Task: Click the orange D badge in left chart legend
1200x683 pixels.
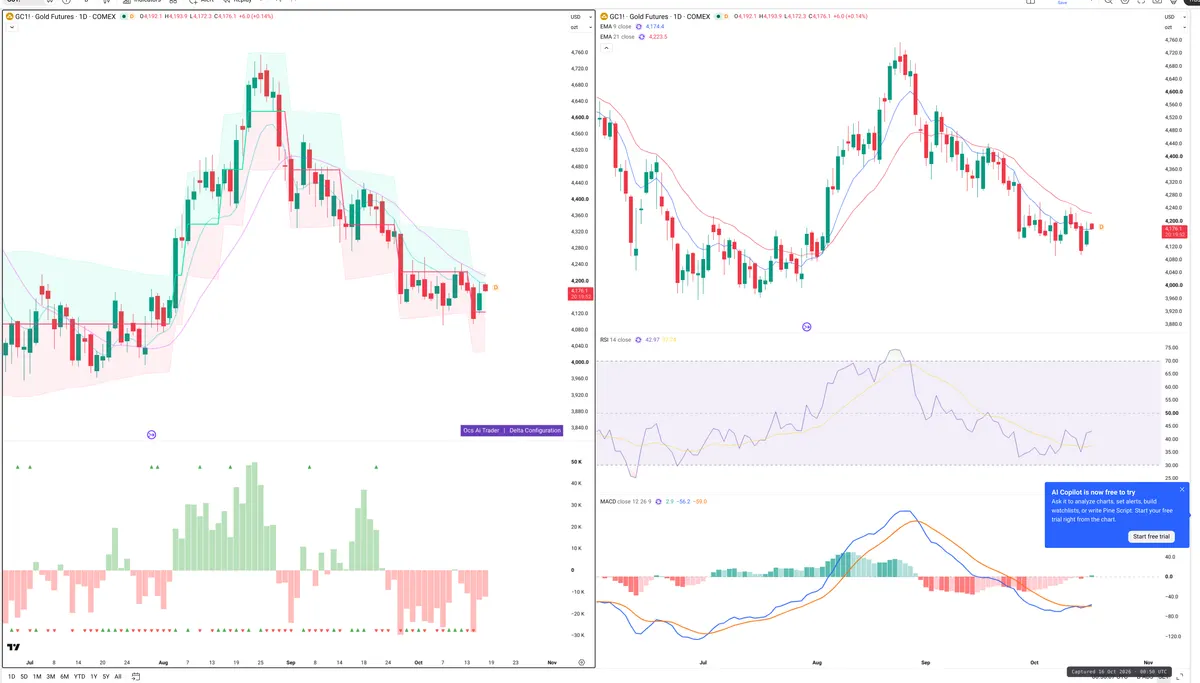Action: coord(131,16)
